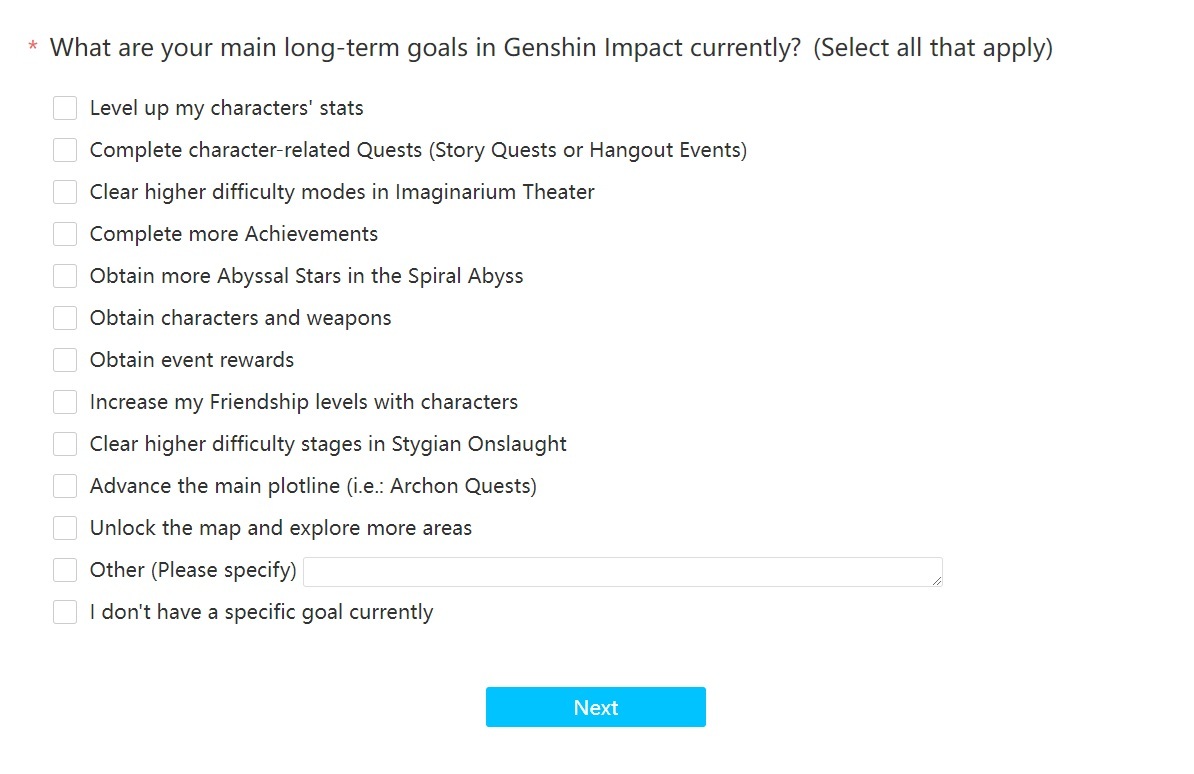Tick "Obtain characters and weapons" checkbox
Viewport: 1194px width, 774px height.
[65, 318]
